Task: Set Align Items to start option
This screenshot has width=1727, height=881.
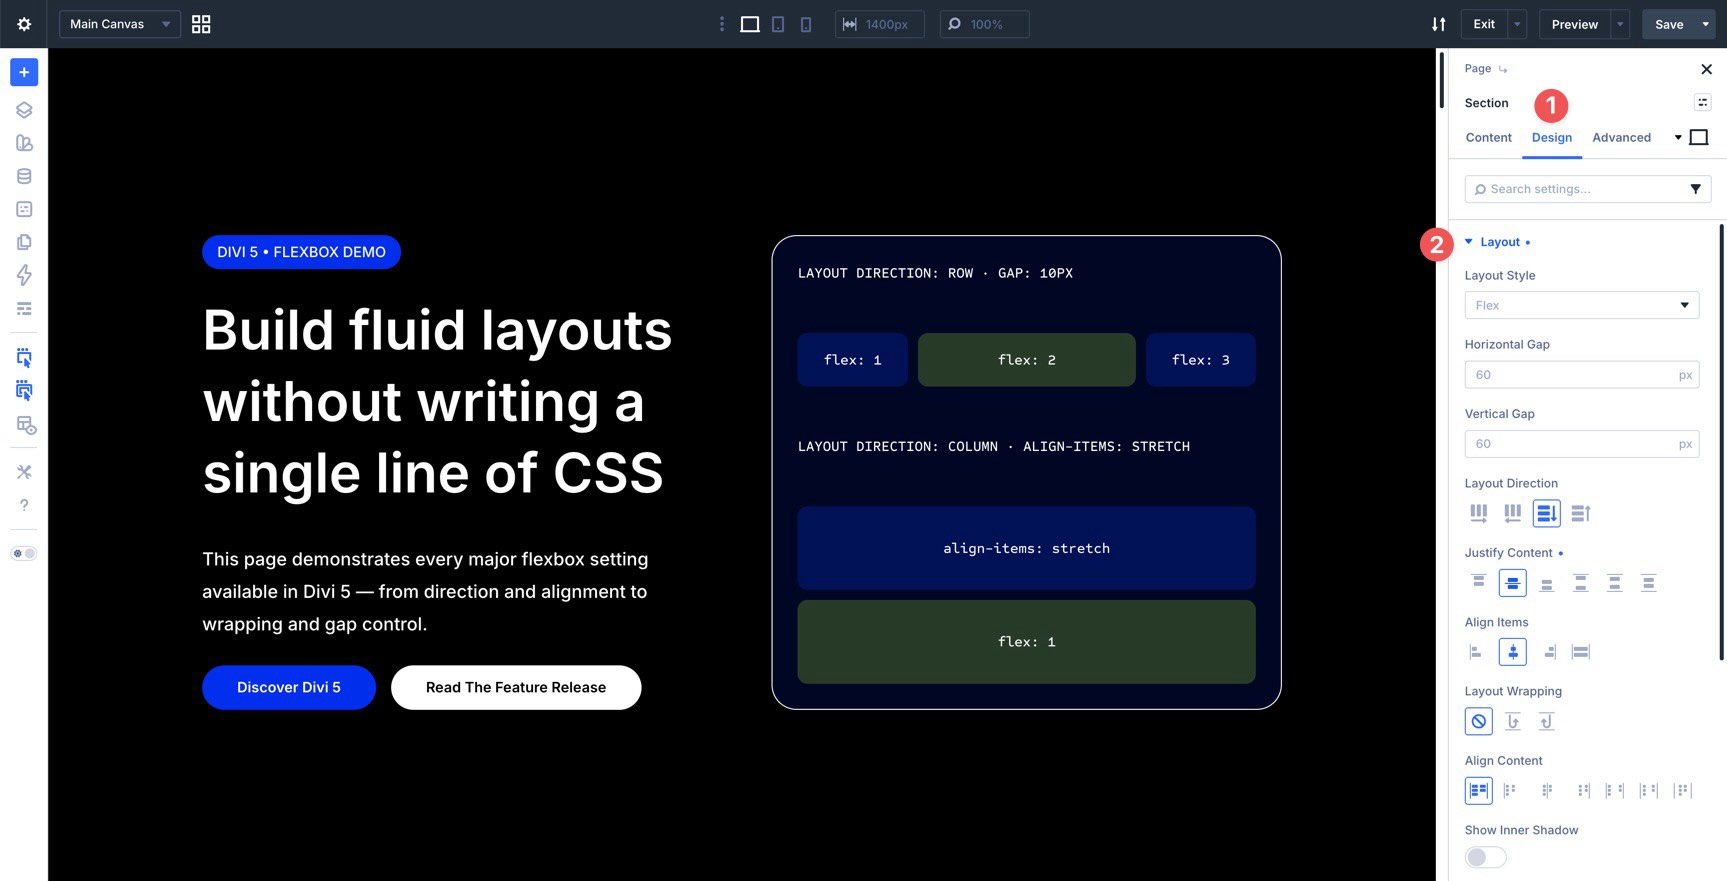Action: pos(1476,652)
